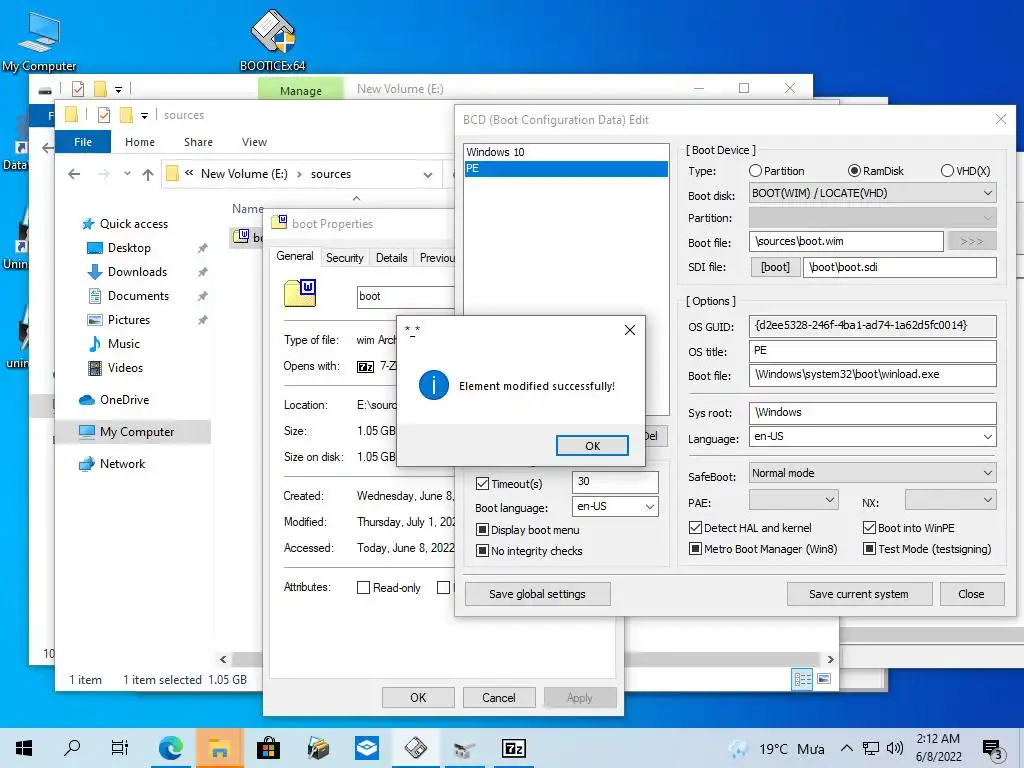Confirm message box with OK
Viewport: 1024px width, 768px height.
[592, 446]
